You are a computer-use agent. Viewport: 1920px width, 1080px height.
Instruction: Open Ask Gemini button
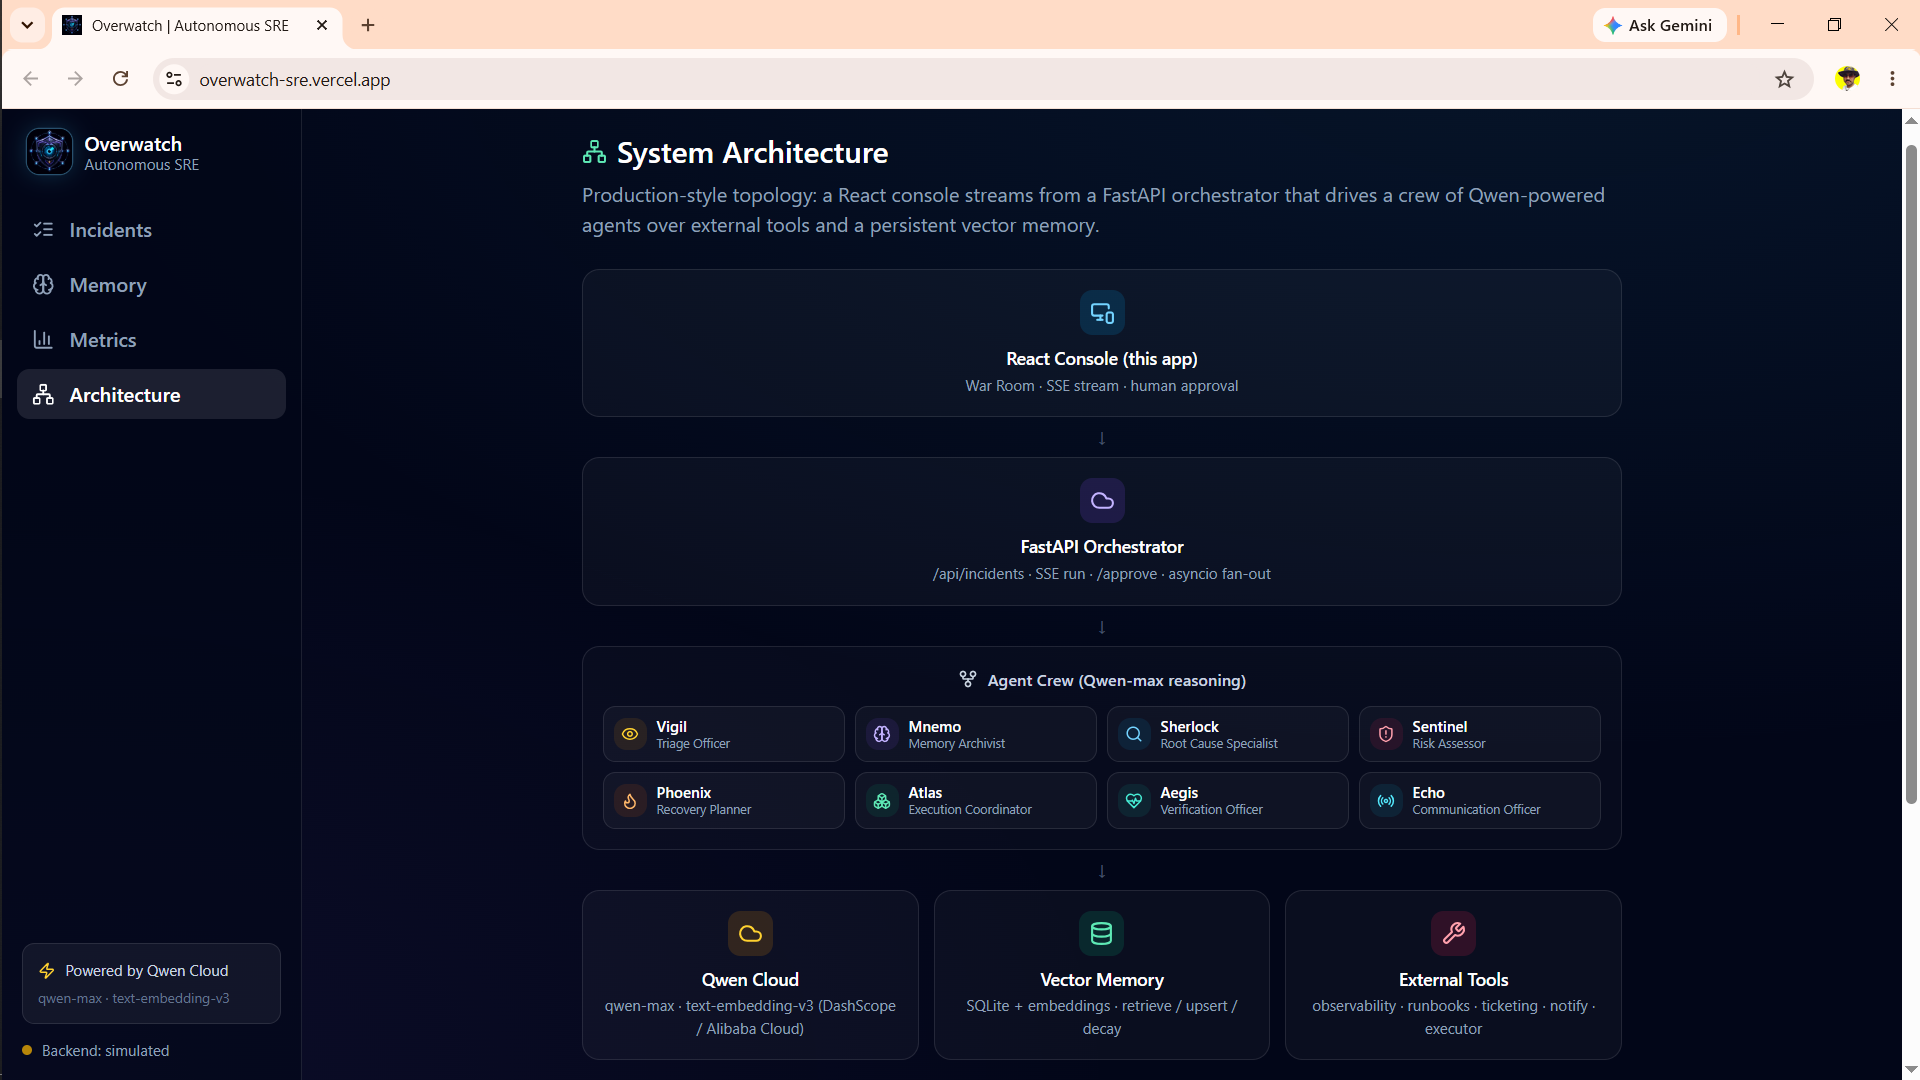point(1659,25)
